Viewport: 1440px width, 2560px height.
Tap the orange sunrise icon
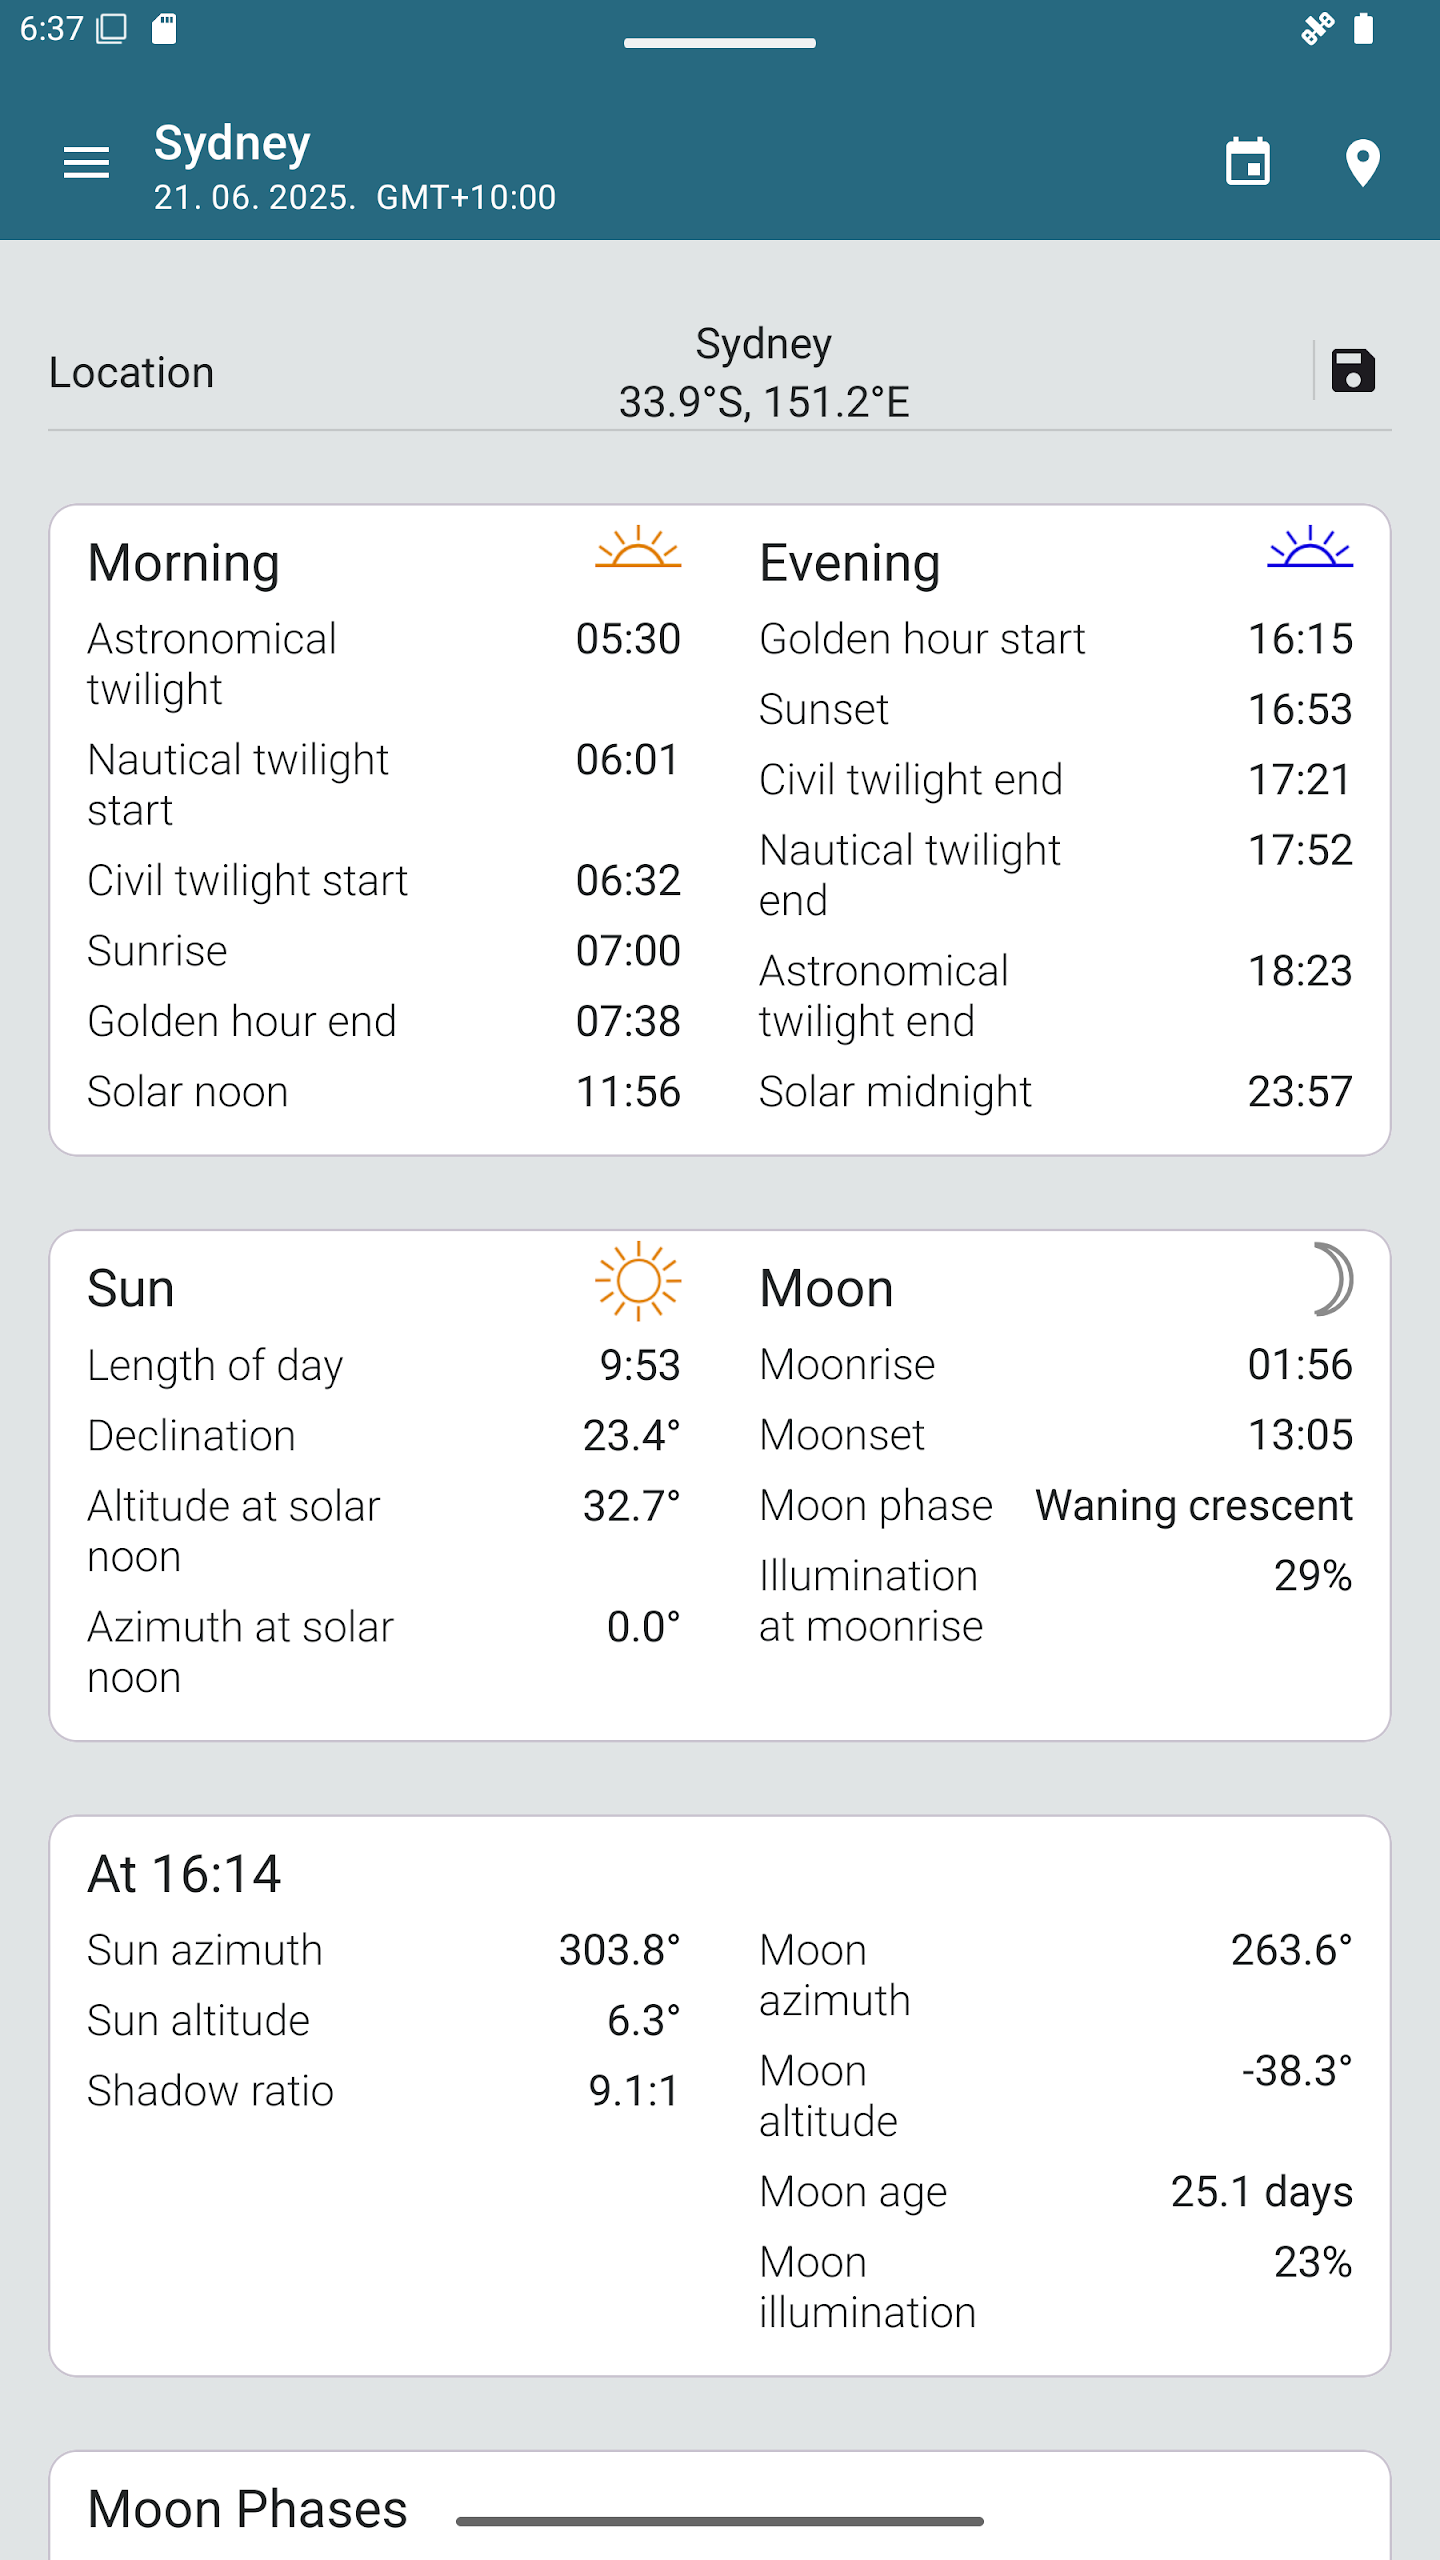pos(637,548)
